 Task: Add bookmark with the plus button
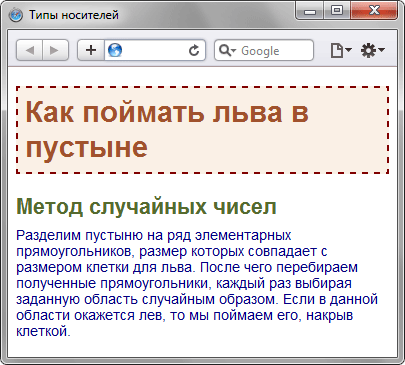click(x=91, y=50)
